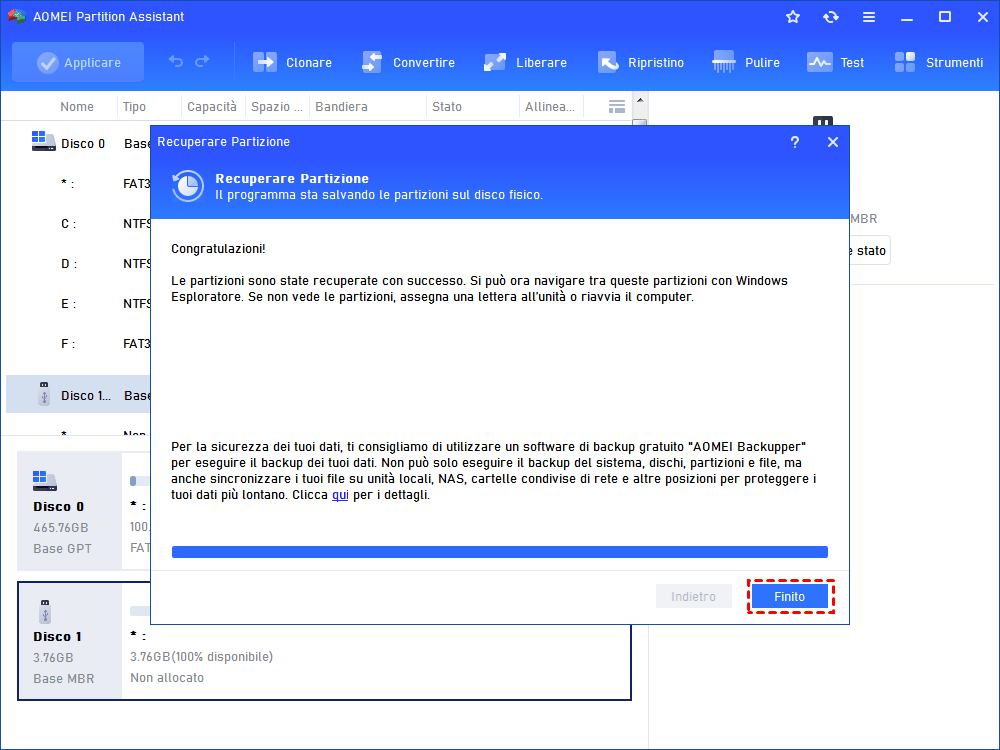
Task: Click the Applicare button in the toolbar
Action: [78, 62]
